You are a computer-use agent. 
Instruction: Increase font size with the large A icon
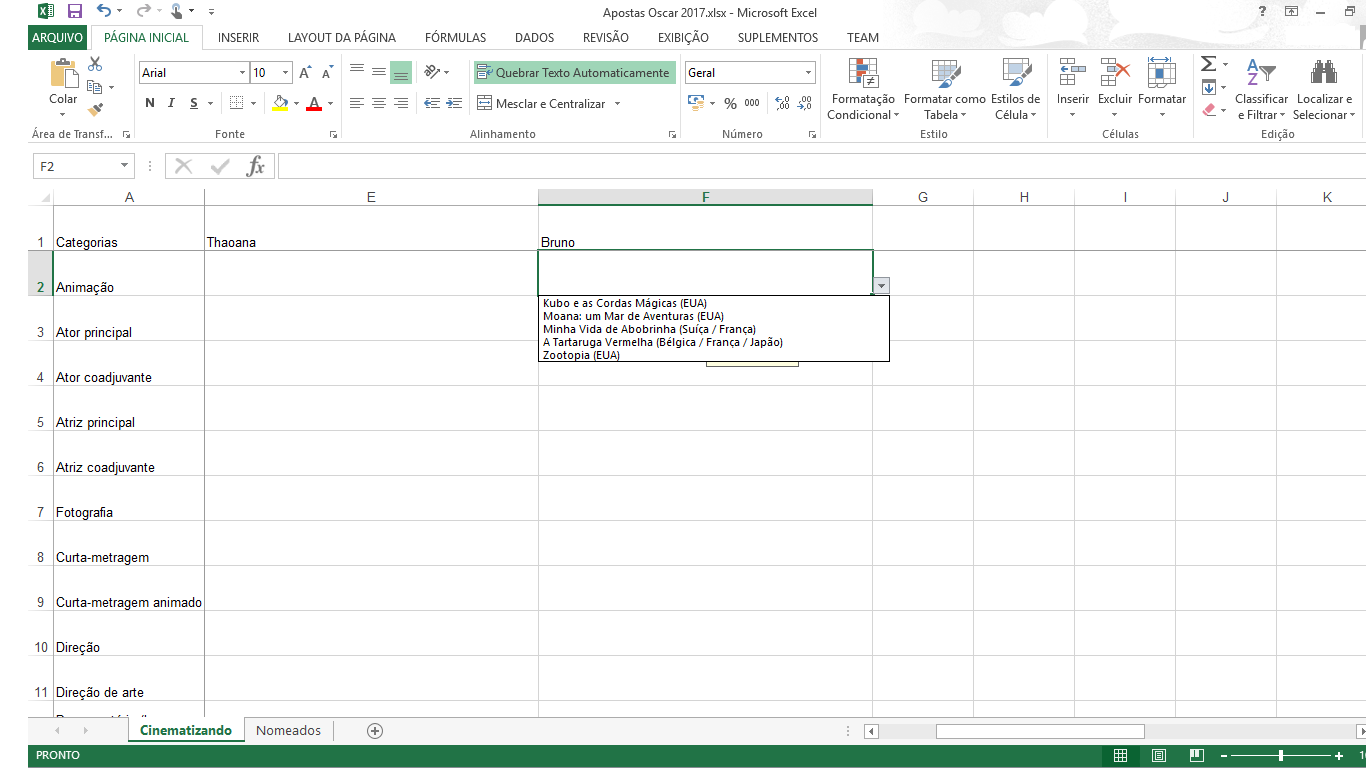click(x=306, y=73)
